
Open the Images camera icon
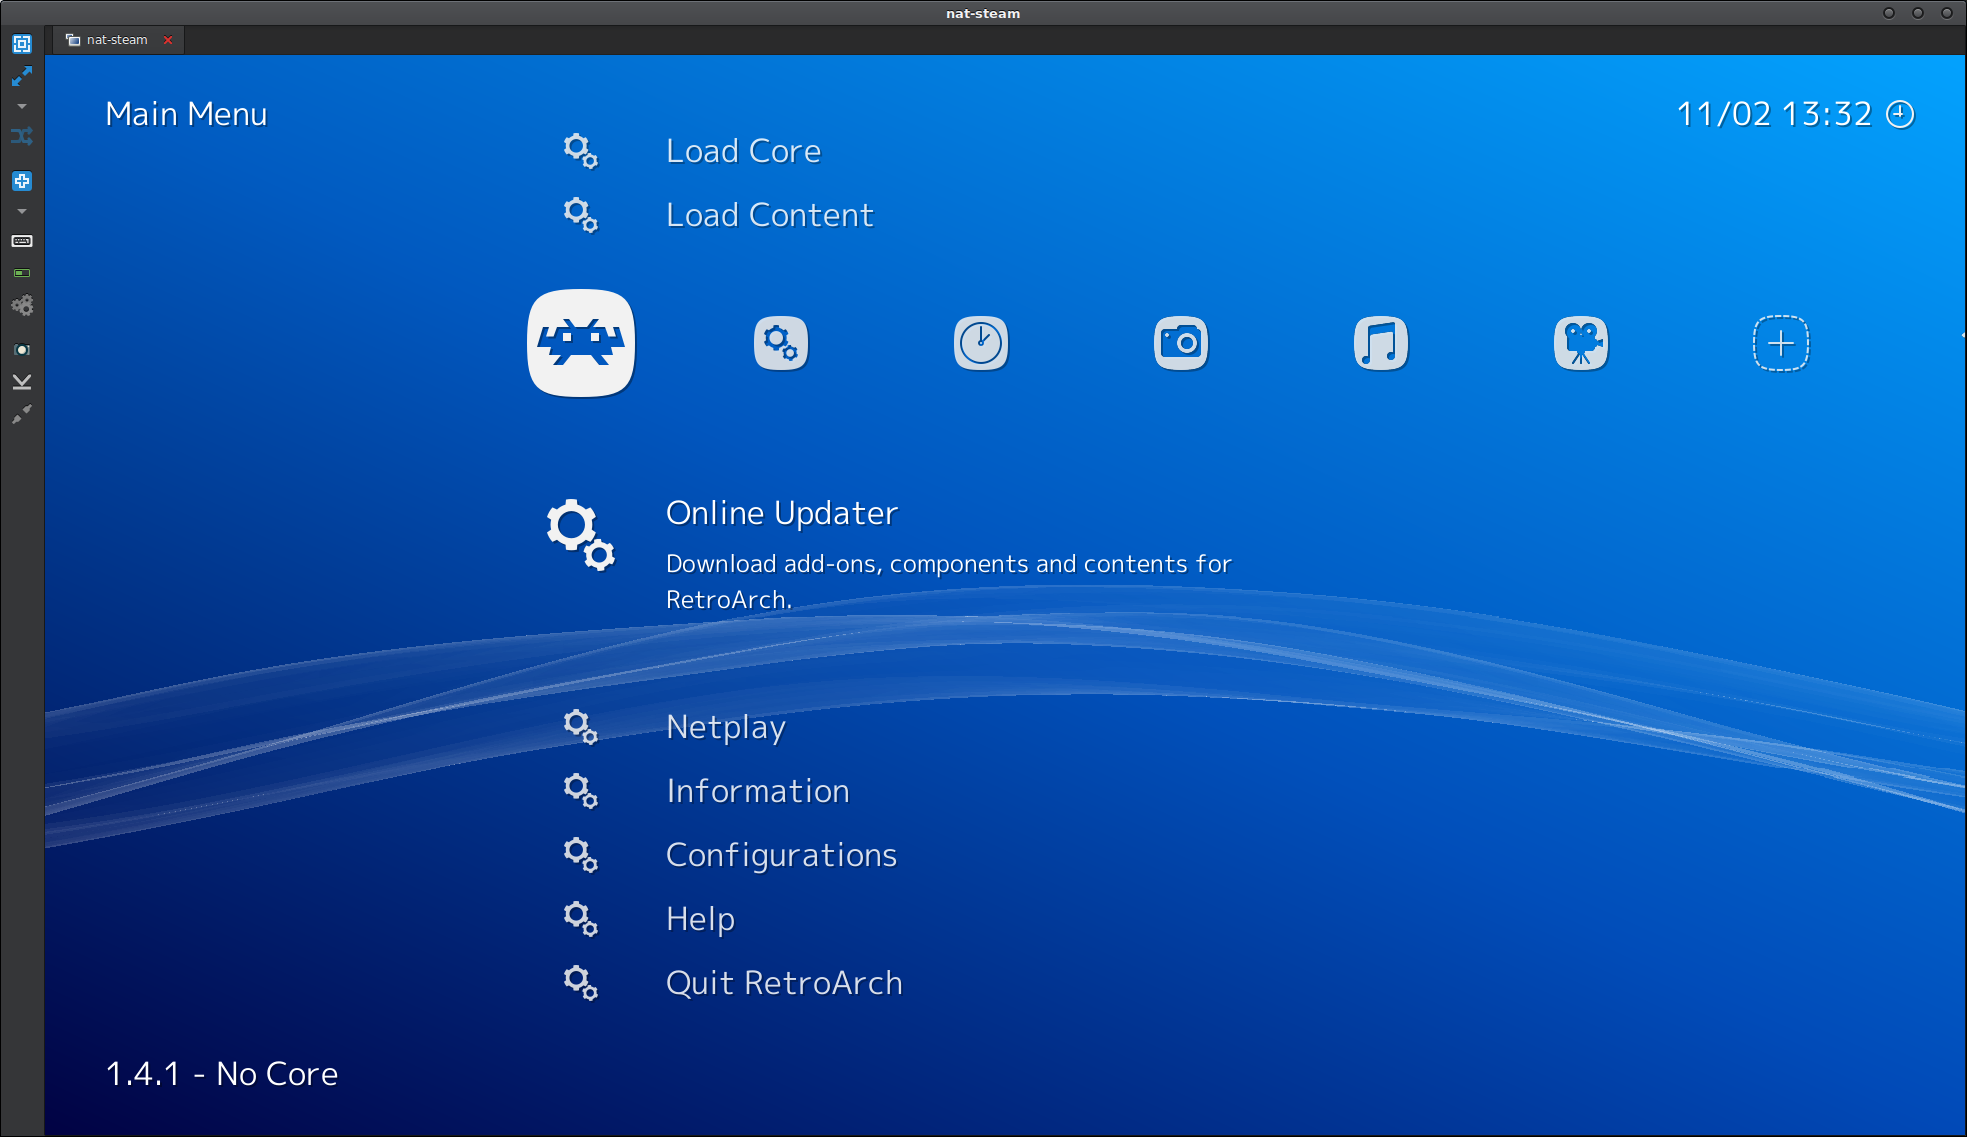pyautogui.click(x=1180, y=342)
